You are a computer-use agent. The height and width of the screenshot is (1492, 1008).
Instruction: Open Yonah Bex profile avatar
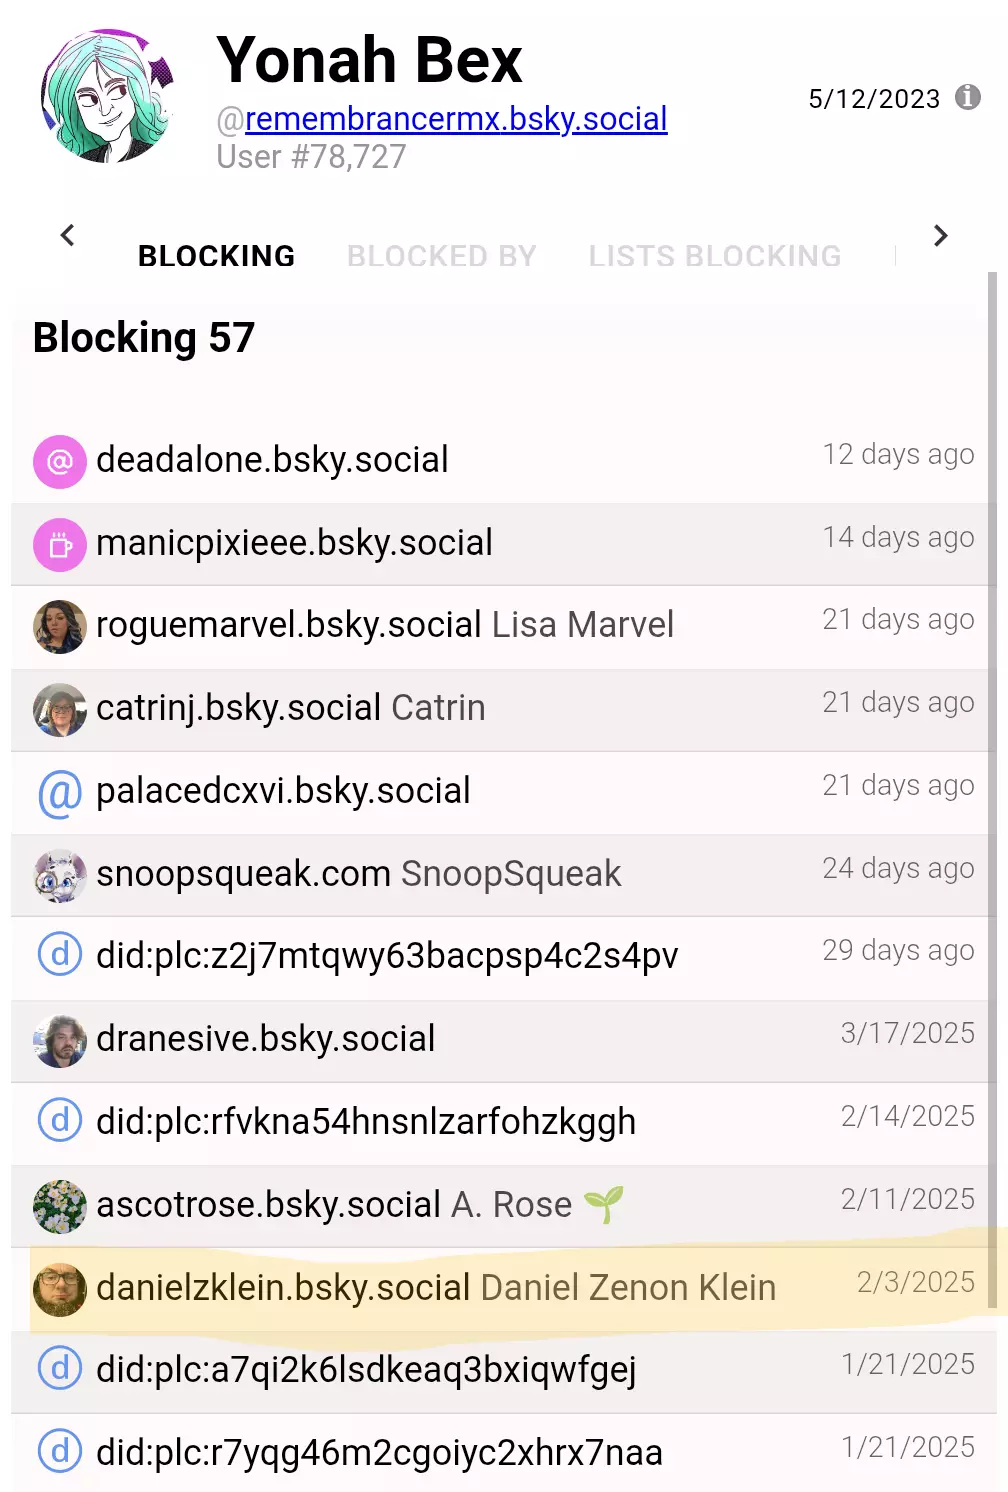click(108, 96)
